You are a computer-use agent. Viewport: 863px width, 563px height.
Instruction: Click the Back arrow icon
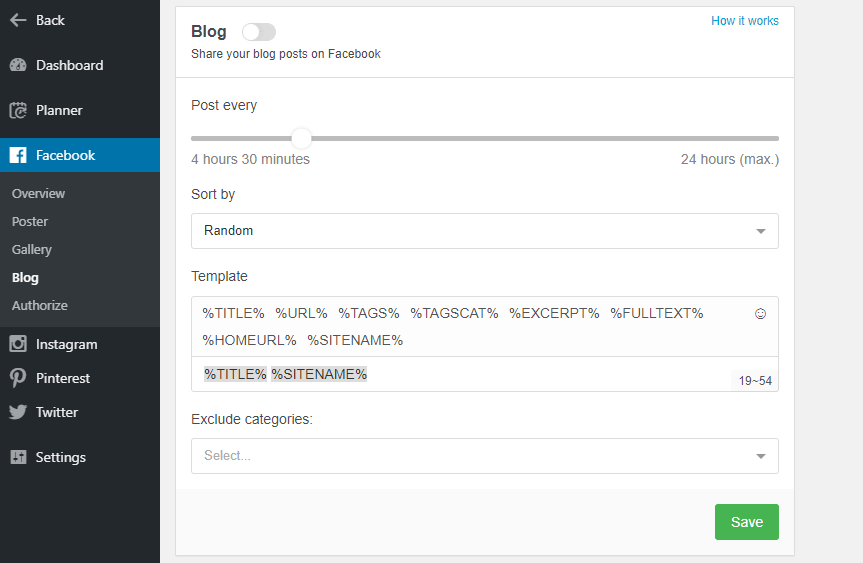[18, 20]
